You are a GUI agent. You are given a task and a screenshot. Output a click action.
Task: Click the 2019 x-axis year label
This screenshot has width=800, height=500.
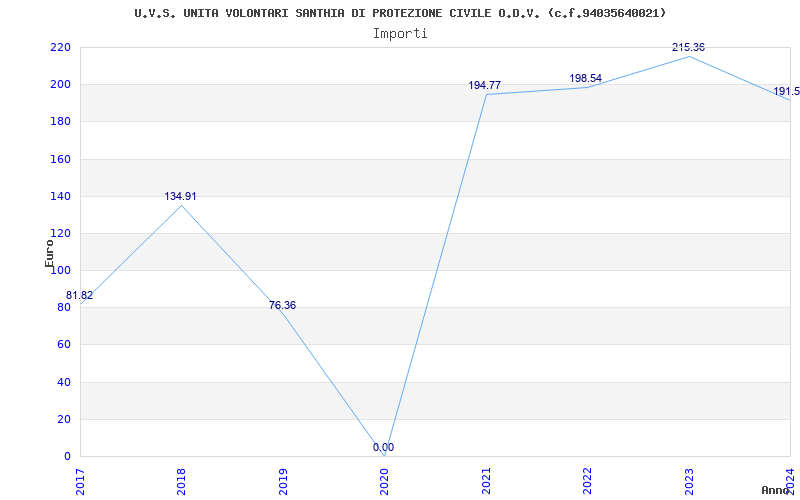point(283,481)
